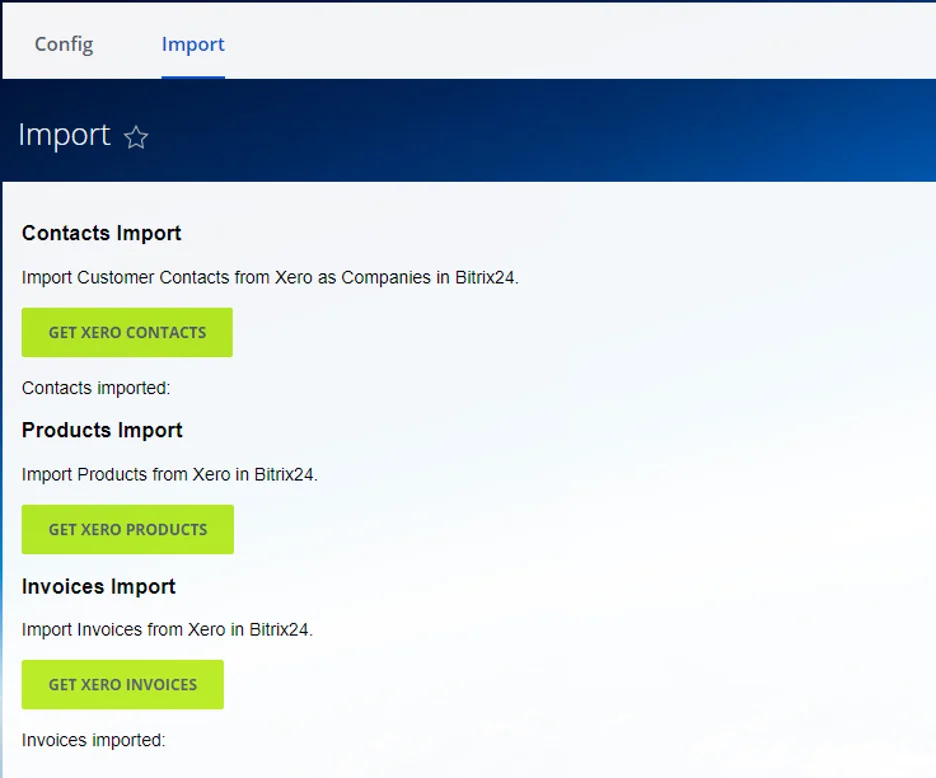This screenshot has height=778, width=936.
Task: Click the Invoices Import section heading
Action: (98, 586)
